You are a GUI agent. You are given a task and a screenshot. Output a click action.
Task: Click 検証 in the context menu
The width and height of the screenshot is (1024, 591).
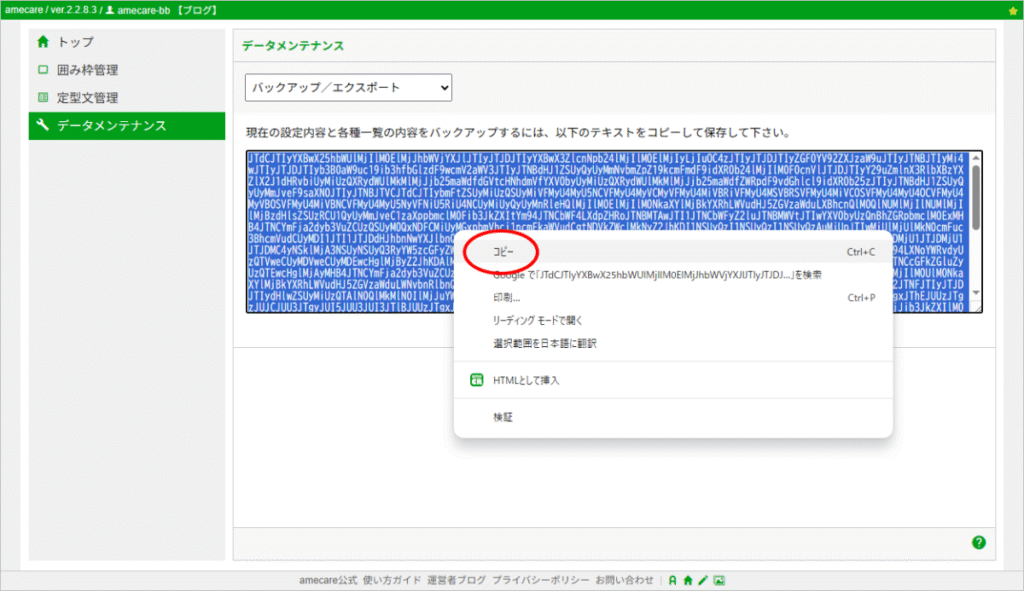click(x=503, y=417)
